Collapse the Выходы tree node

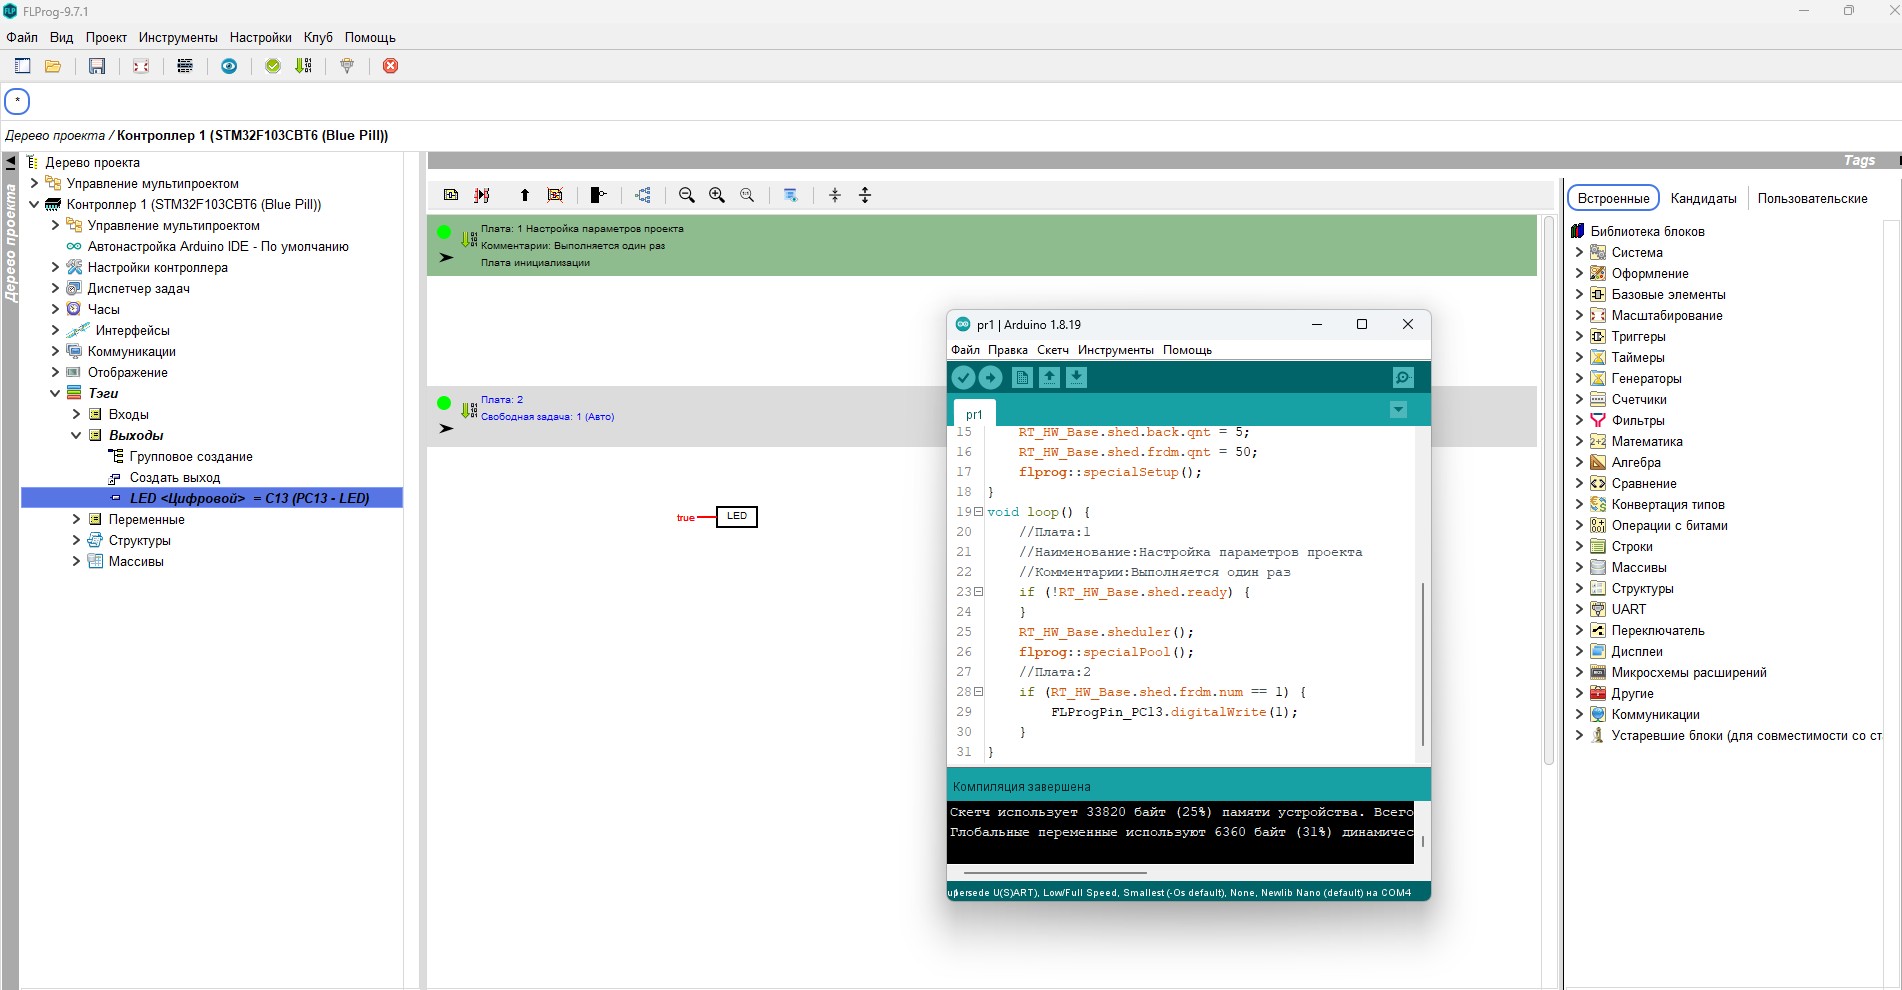coord(76,435)
